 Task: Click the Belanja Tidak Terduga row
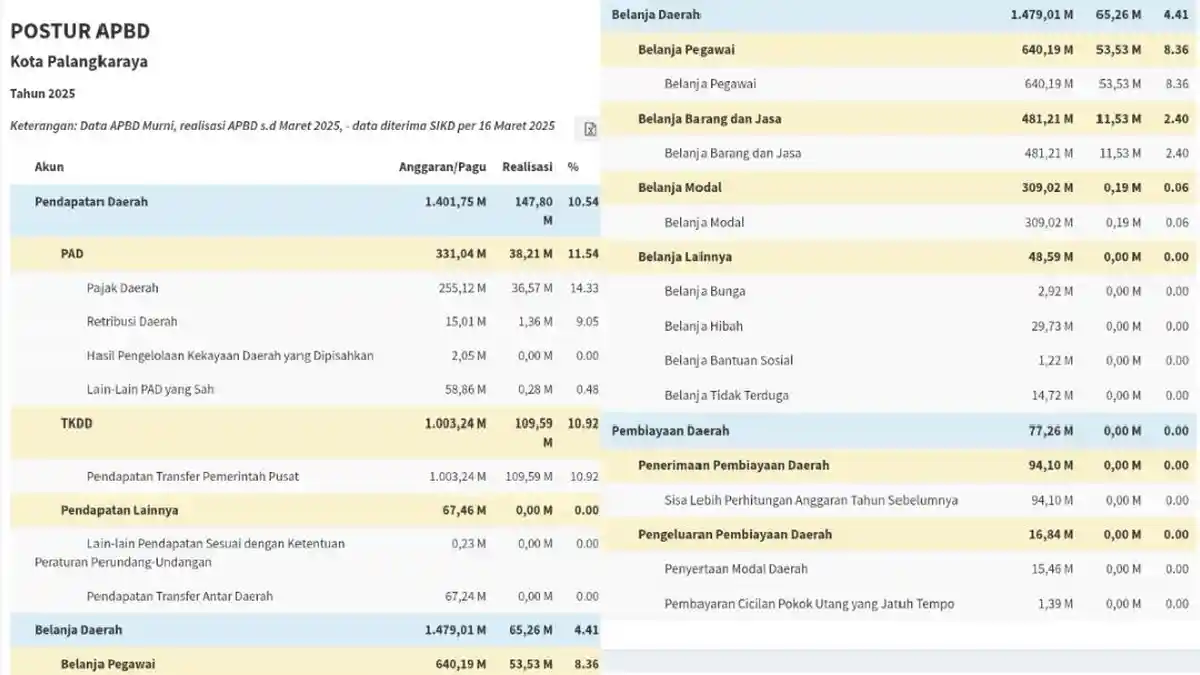click(900, 395)
